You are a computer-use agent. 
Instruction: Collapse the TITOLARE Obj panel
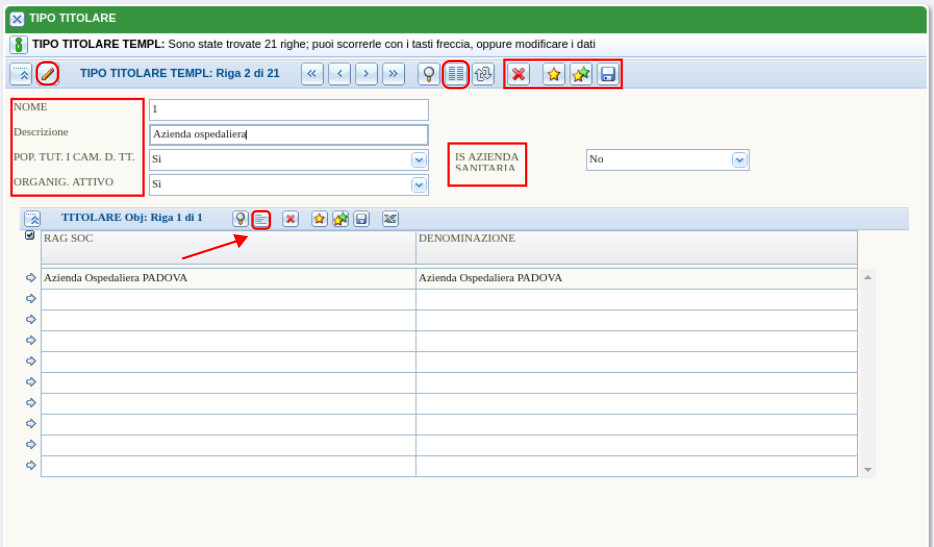pyautogui.click(x=32, y=219)
